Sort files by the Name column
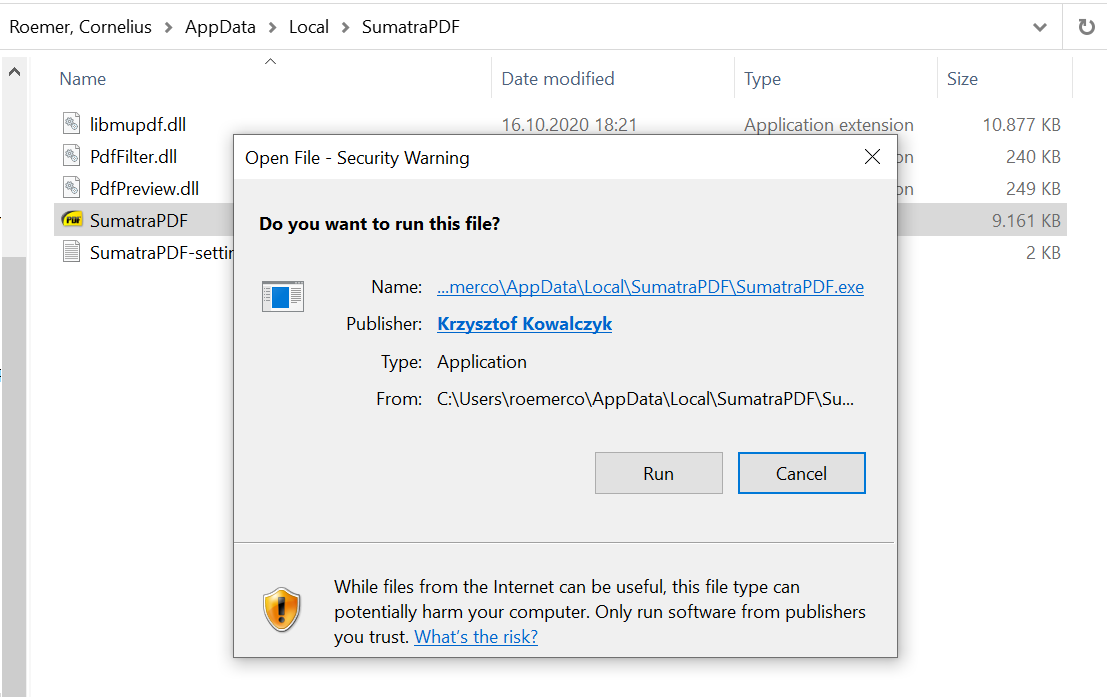This screenshot has height=697, width=1107. (x=83, y=78)
